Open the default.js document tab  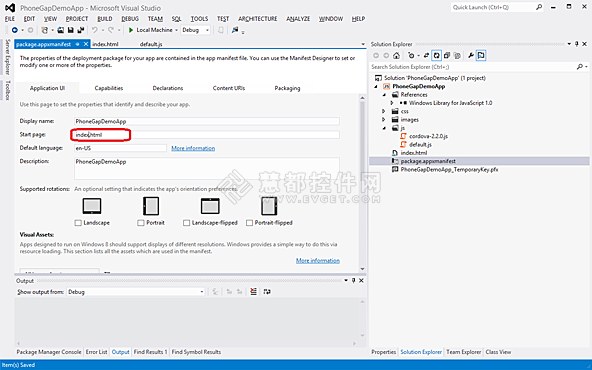pos(151,45)
